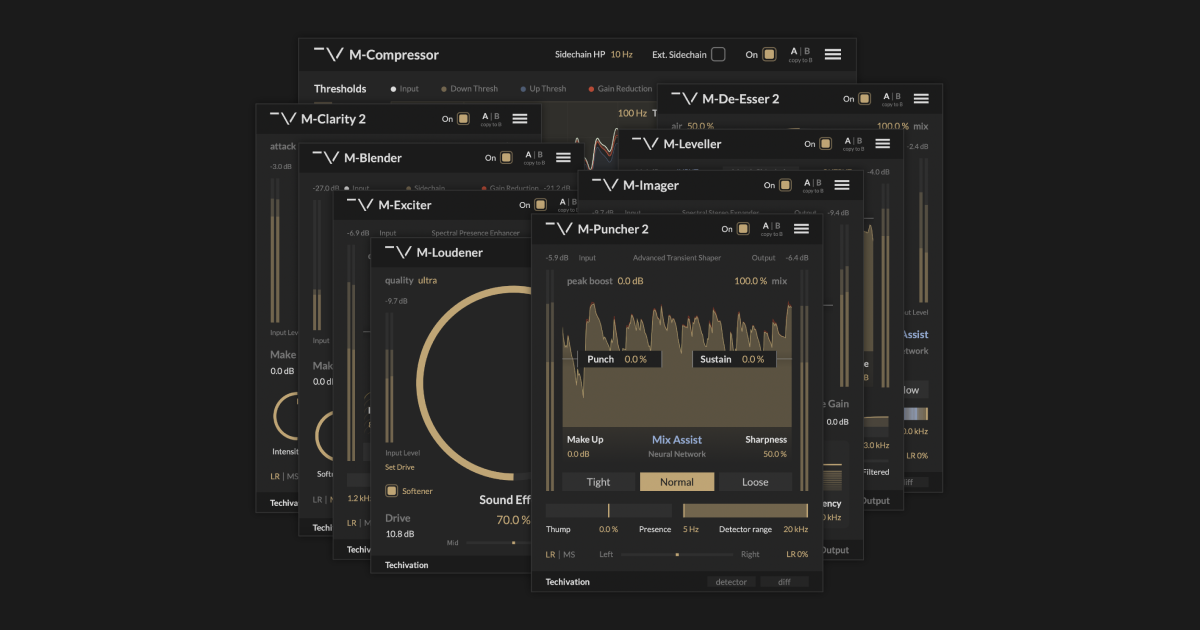
Task: Open the Detector range 20 kHz selector
Action: (795, 529)
